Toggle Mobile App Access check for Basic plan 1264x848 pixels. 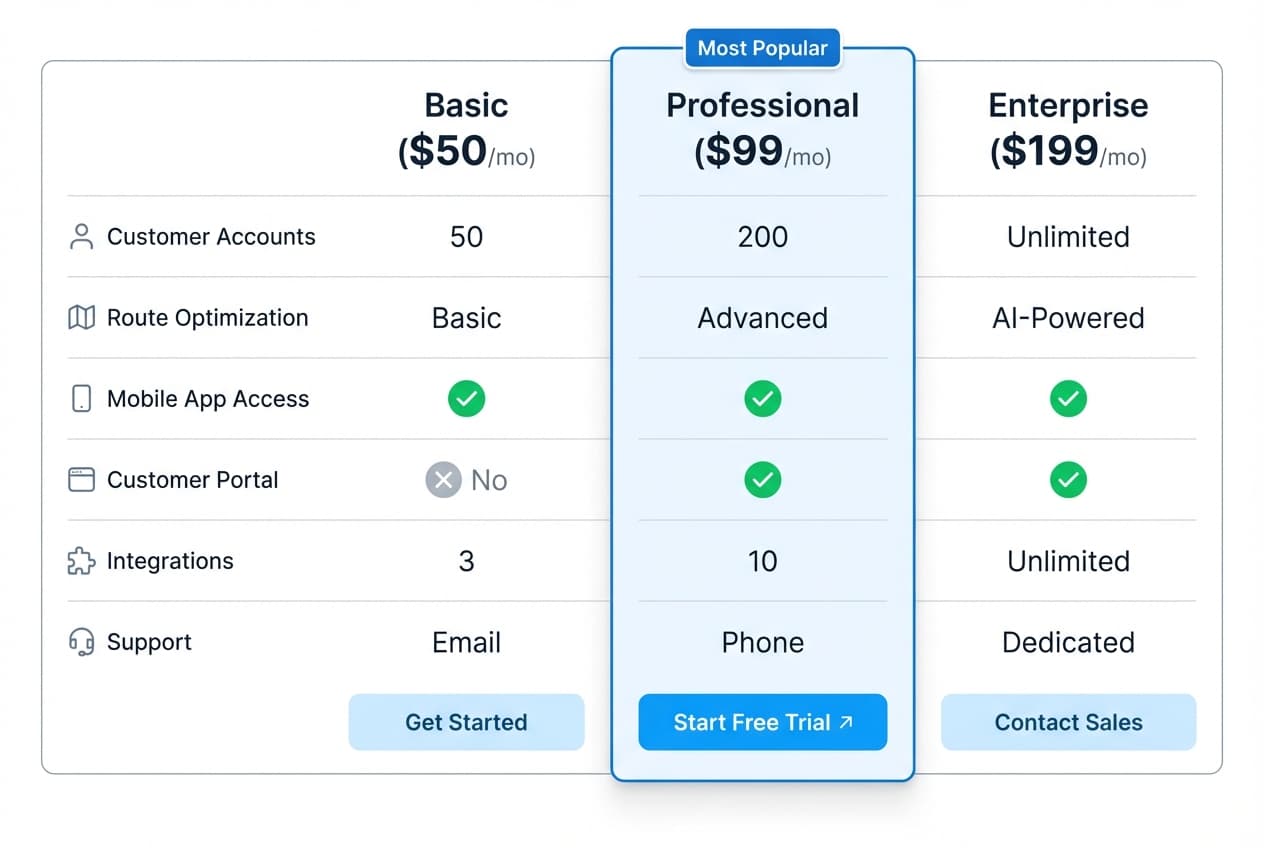point(466,399)
